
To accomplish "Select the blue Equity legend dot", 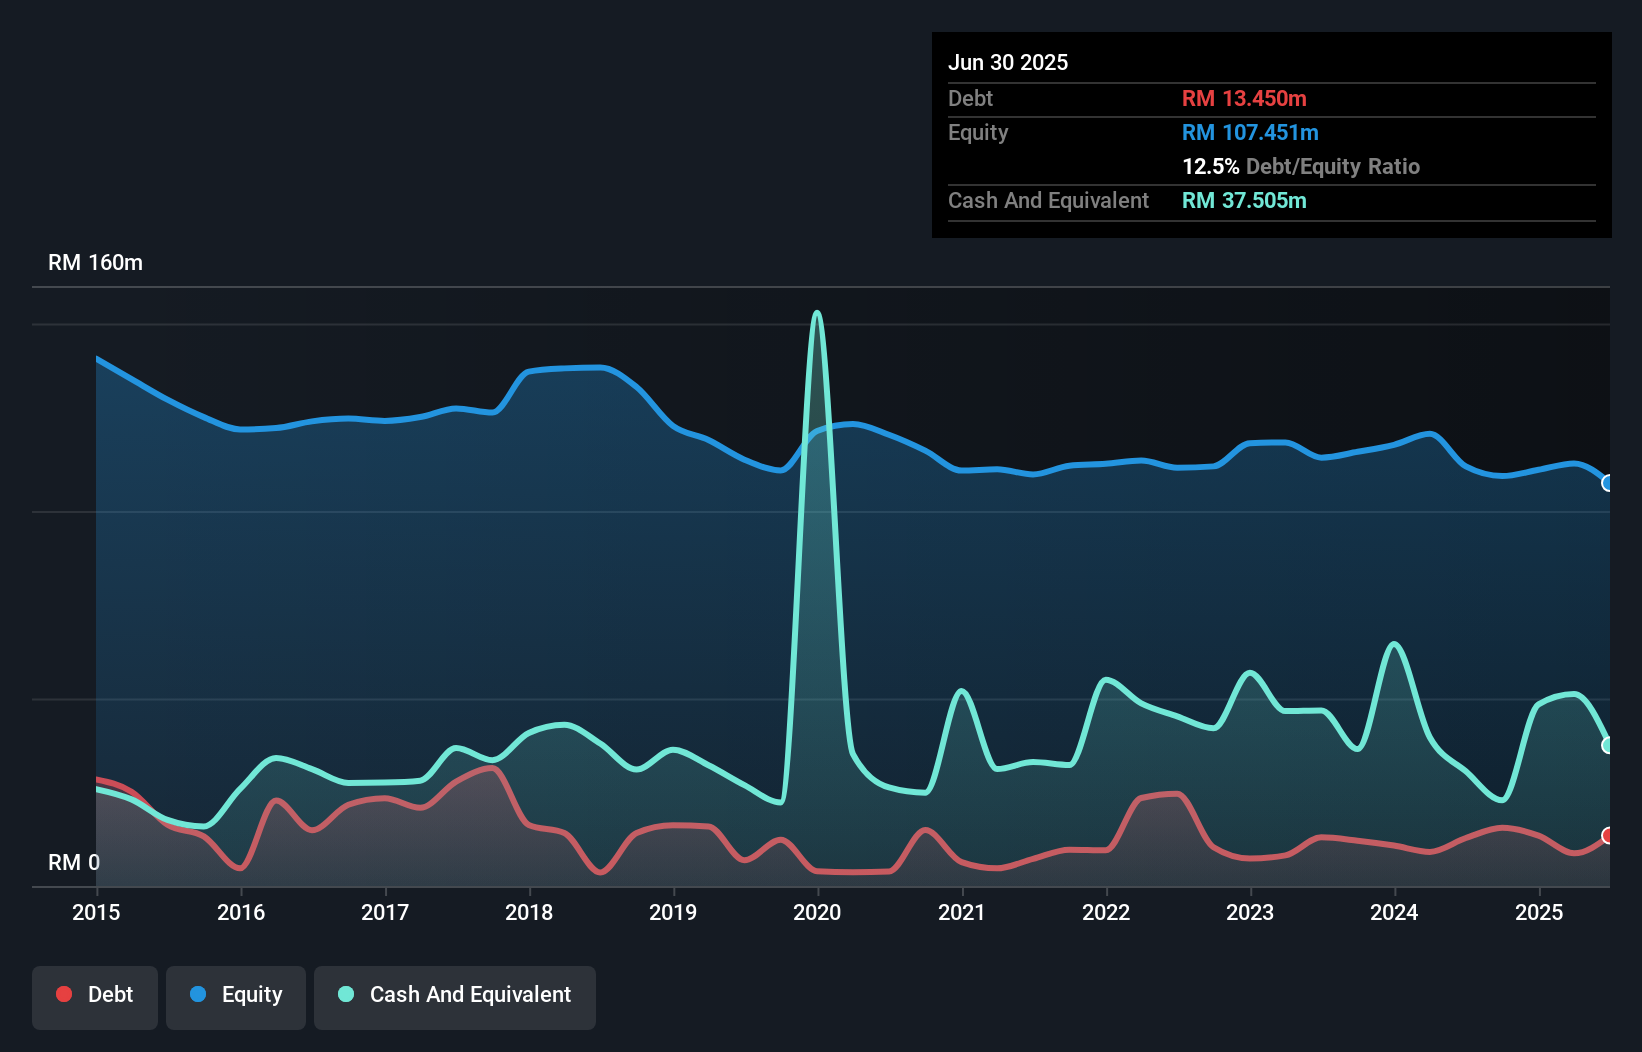I will 195,994.
